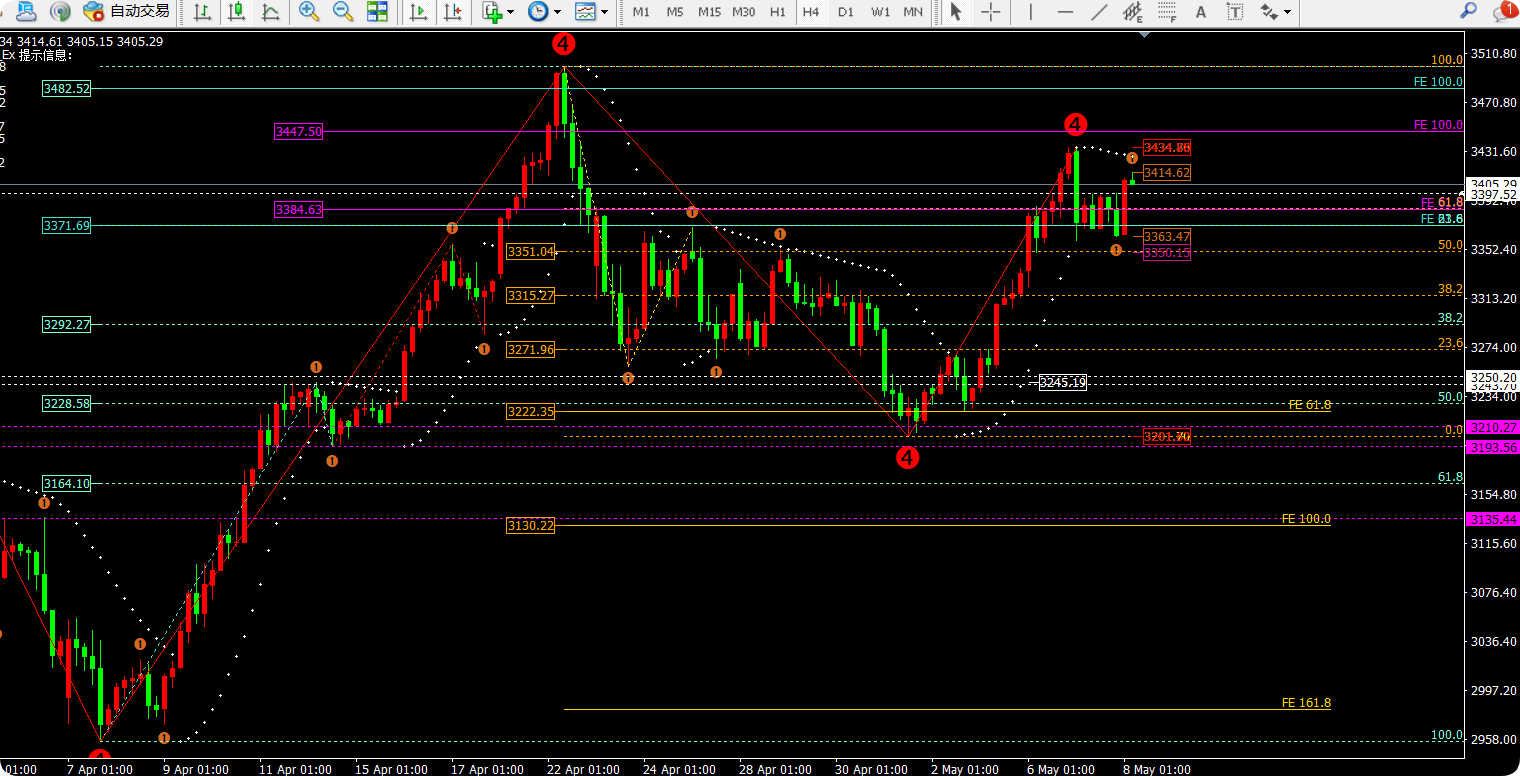Open chat notifications with red badge
The image size is (1520, 776).
1503,12
